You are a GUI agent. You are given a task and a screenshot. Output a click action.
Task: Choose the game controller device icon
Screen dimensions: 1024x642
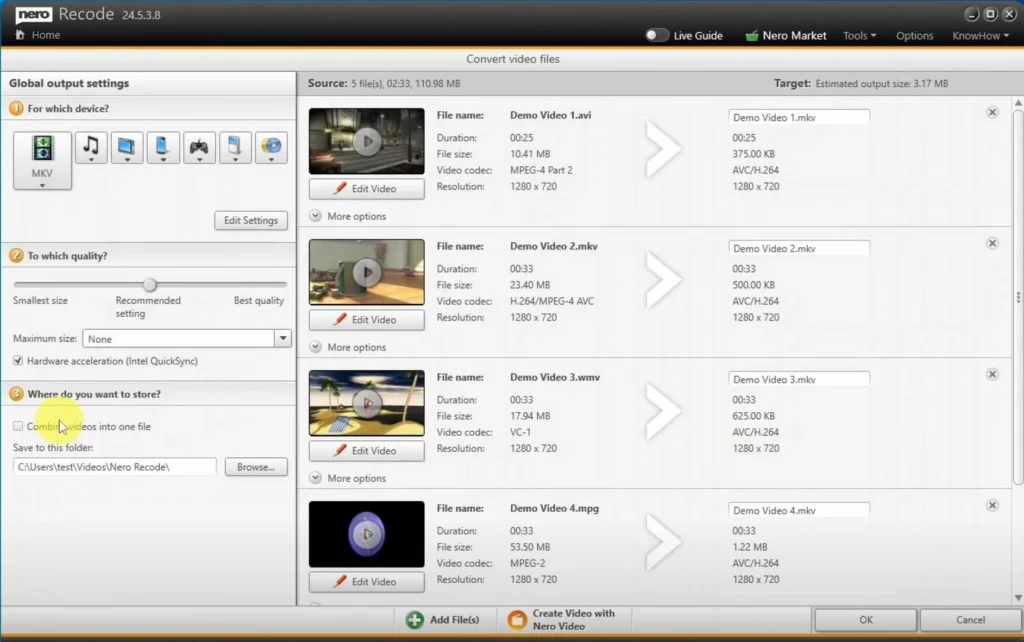199,147
